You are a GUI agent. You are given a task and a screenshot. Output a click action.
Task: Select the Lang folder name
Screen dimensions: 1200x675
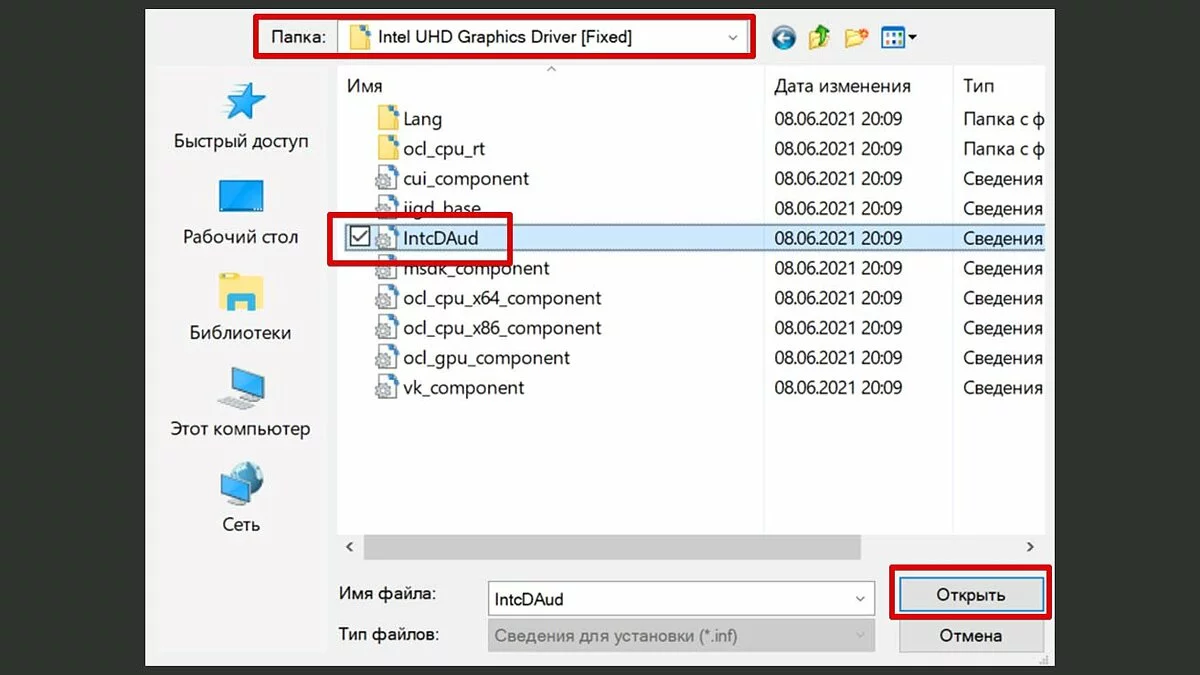[422, 118]
